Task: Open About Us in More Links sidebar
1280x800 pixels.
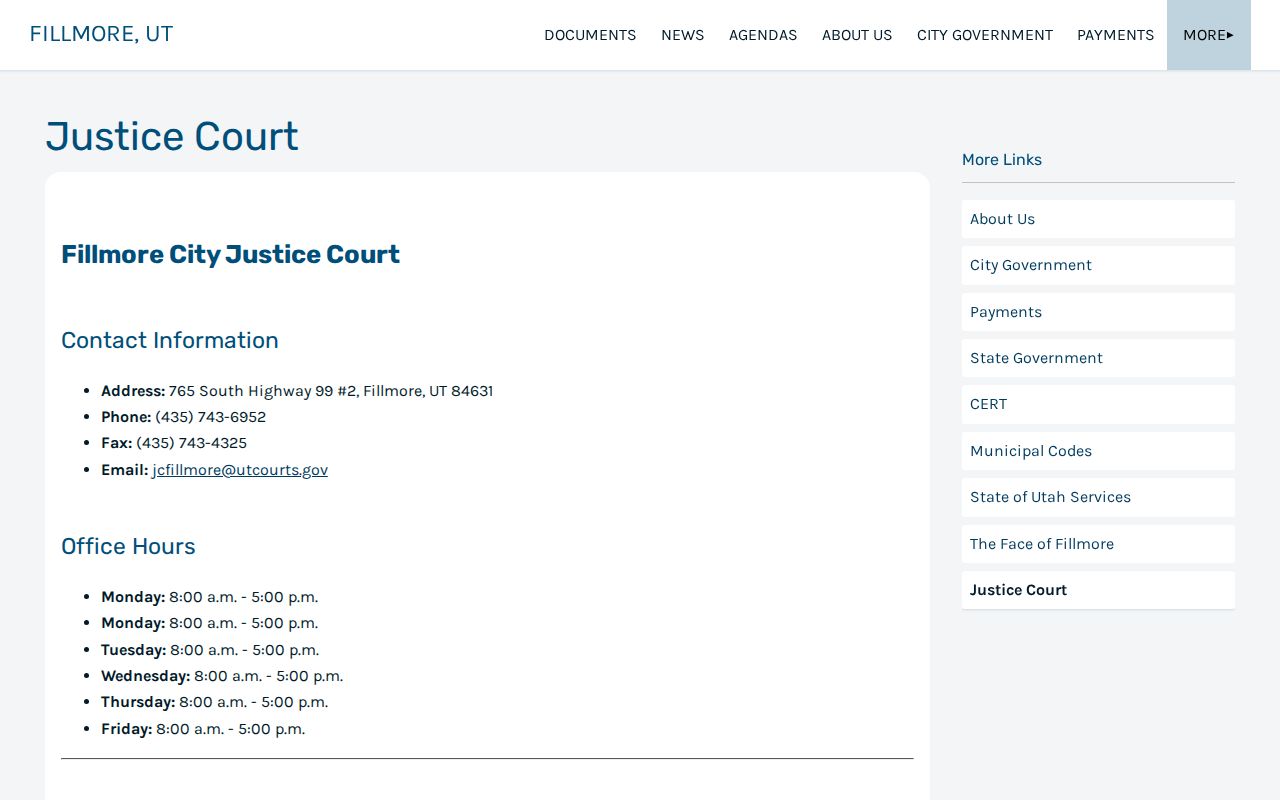Action: tap(1098, 219)
